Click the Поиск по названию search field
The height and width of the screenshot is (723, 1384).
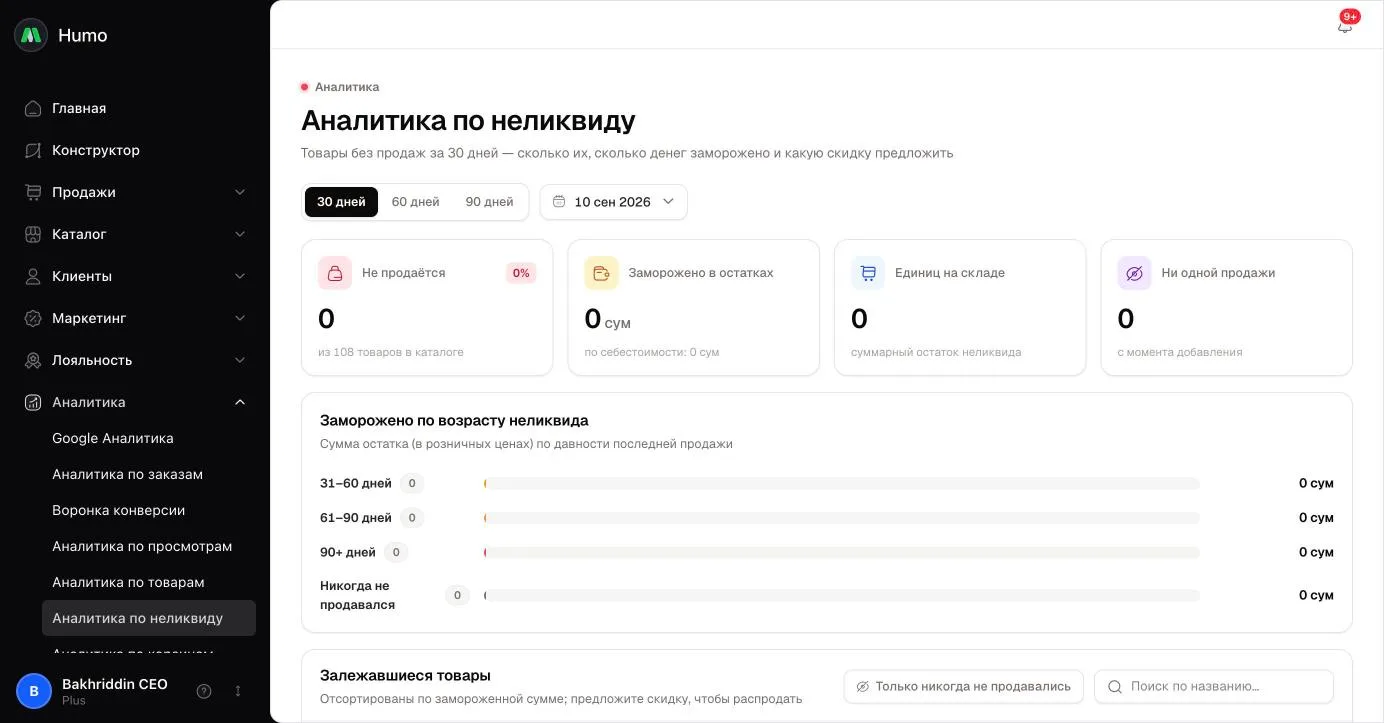coord(1214,686)
